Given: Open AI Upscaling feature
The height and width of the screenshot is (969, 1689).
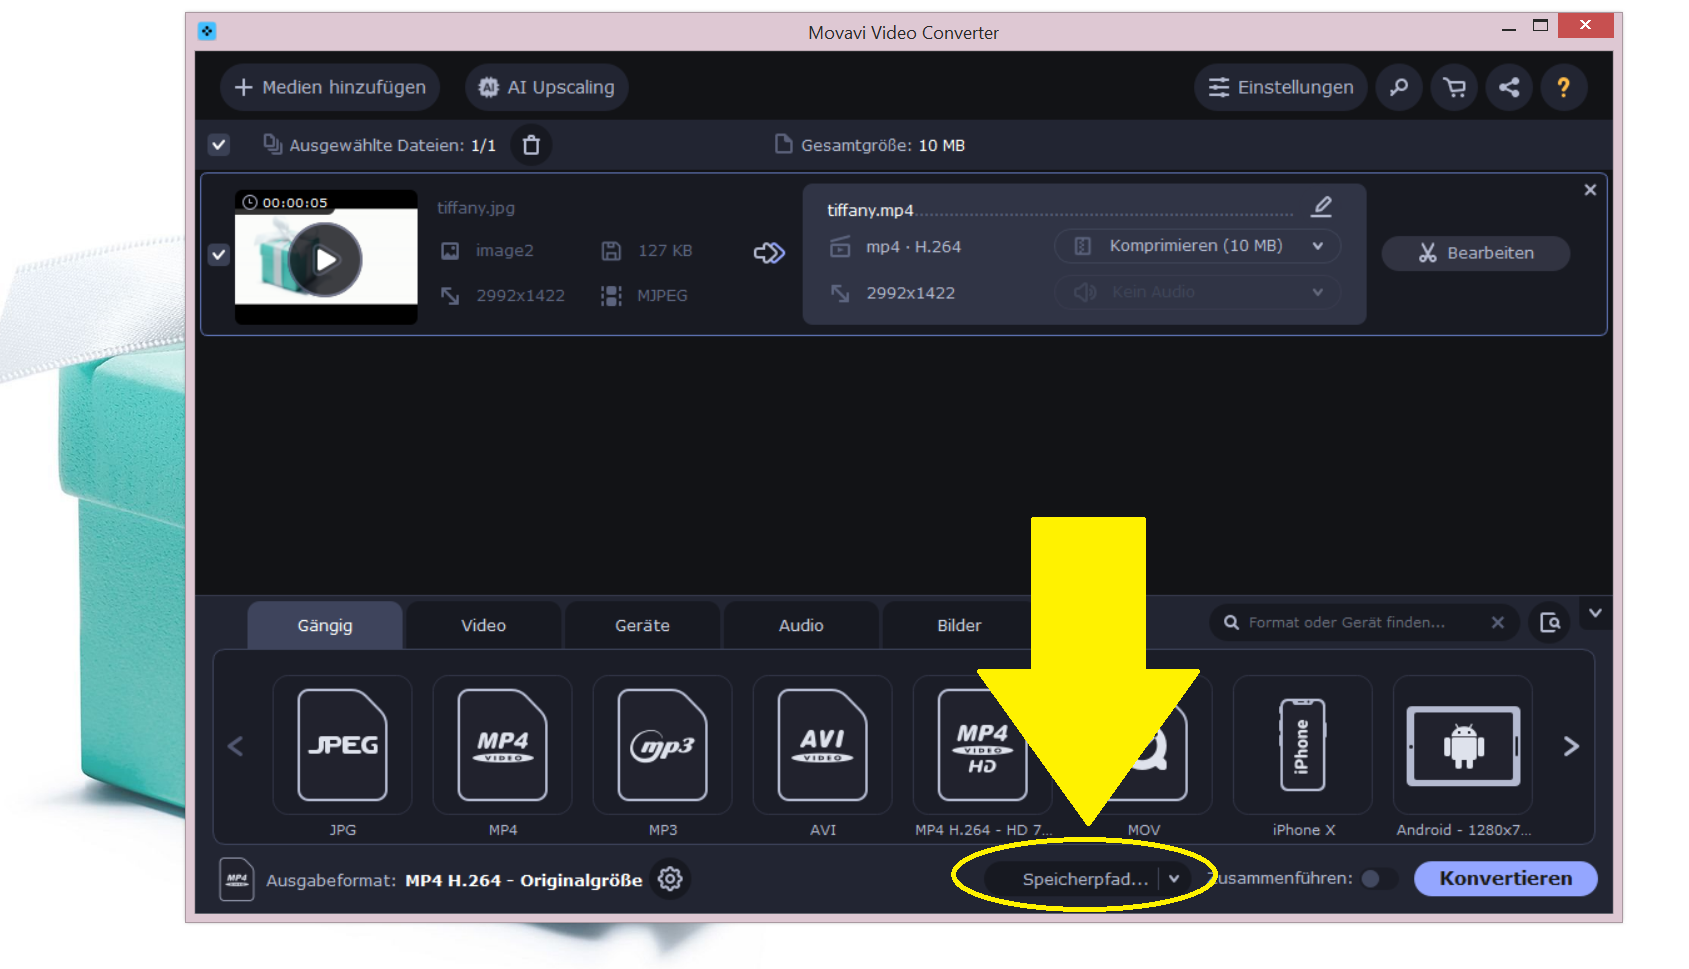Looking at the screenshot, I should pos(546,87).
